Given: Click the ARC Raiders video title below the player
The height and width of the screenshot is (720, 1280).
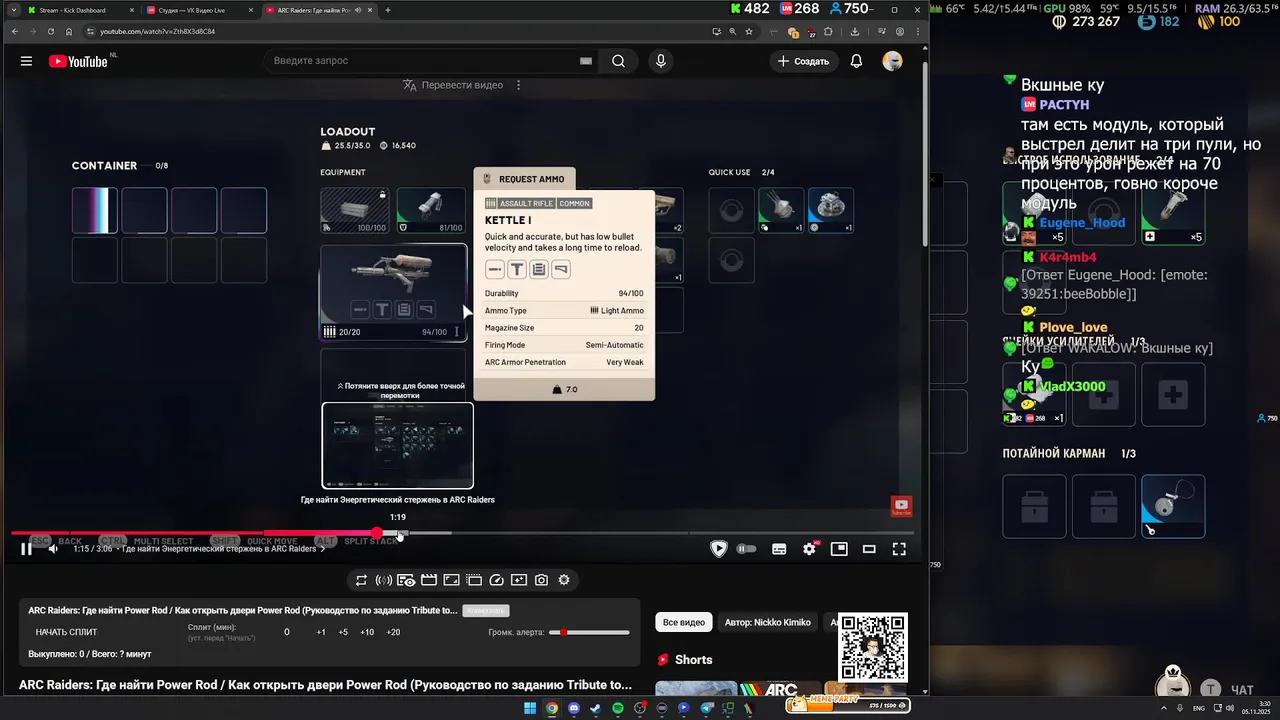Looking at the screenshot, I should (x=325, y=685).
